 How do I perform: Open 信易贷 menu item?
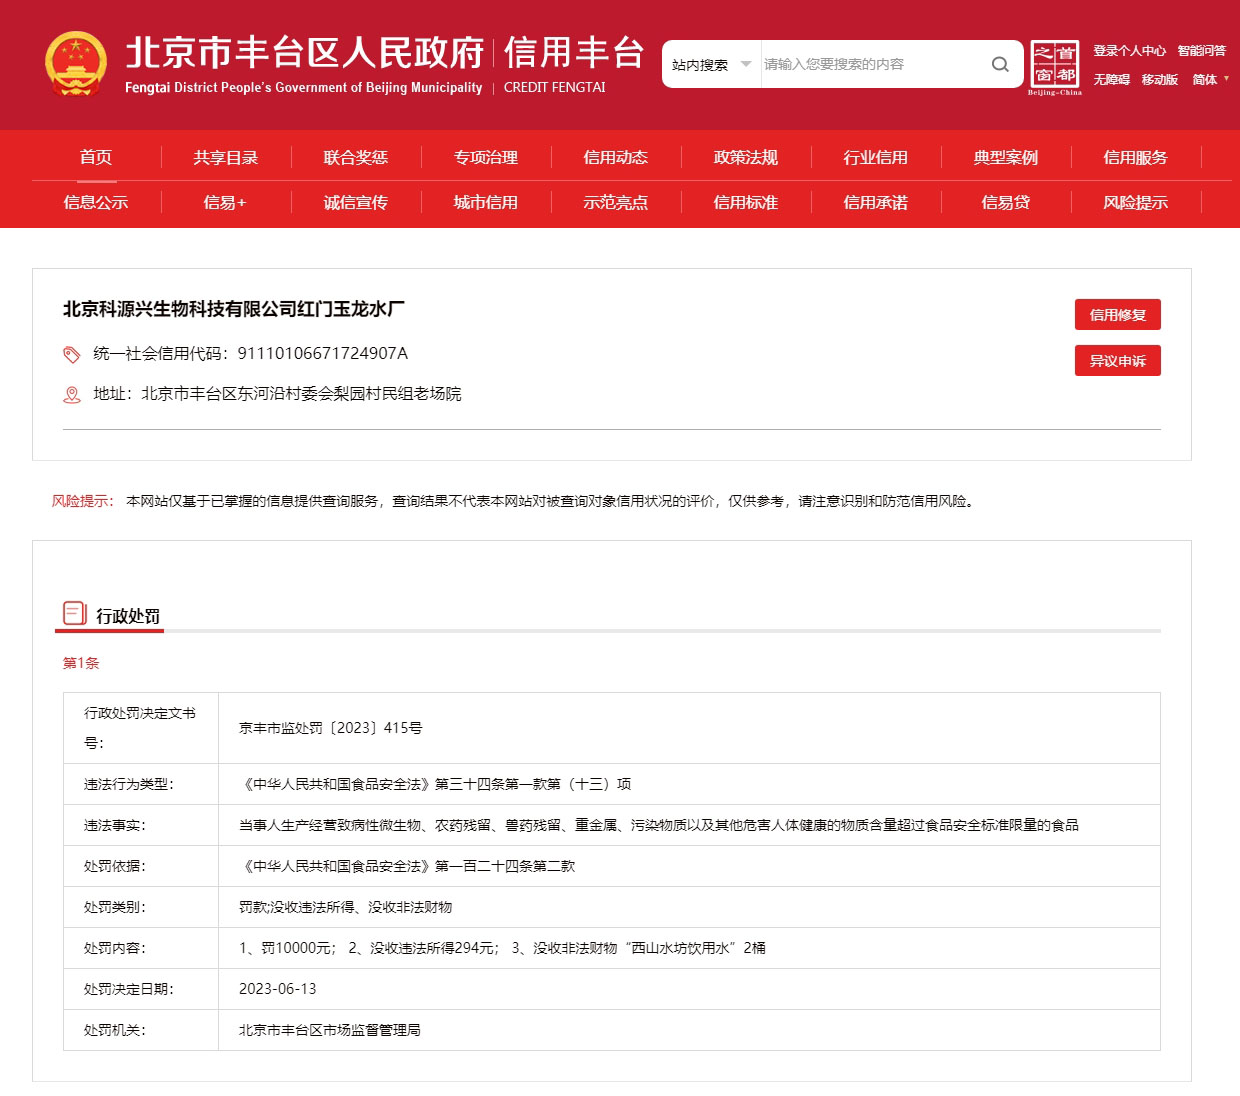click(x=1006, y=202)
